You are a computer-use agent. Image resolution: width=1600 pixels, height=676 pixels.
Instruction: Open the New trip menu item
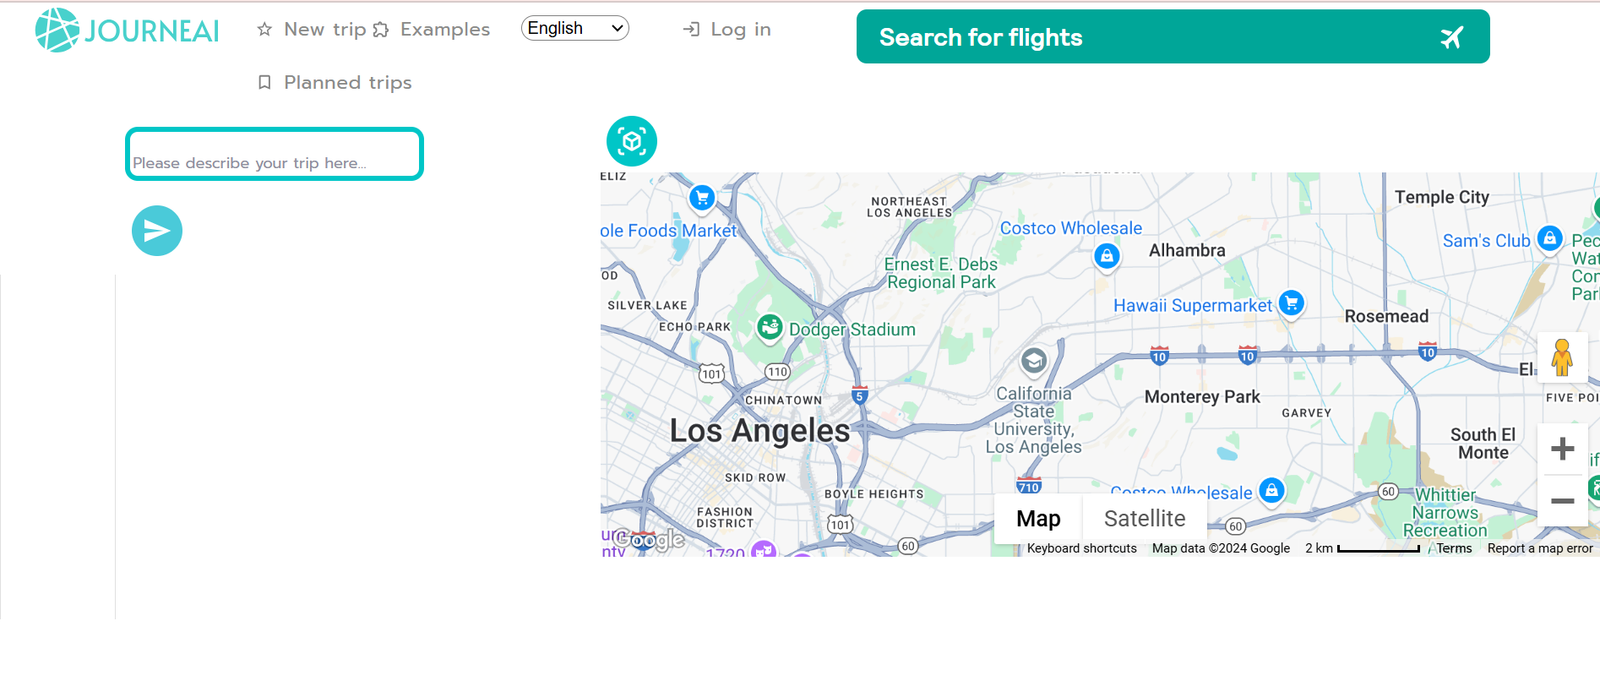tap(312, 30)
